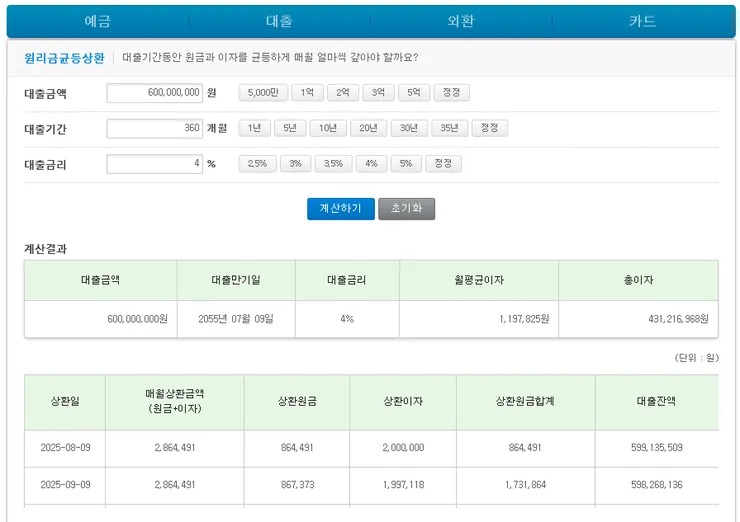Click the (단위 : 원) unit note
The width and height of the screenshot is (740, 522).
click(697, 358)
